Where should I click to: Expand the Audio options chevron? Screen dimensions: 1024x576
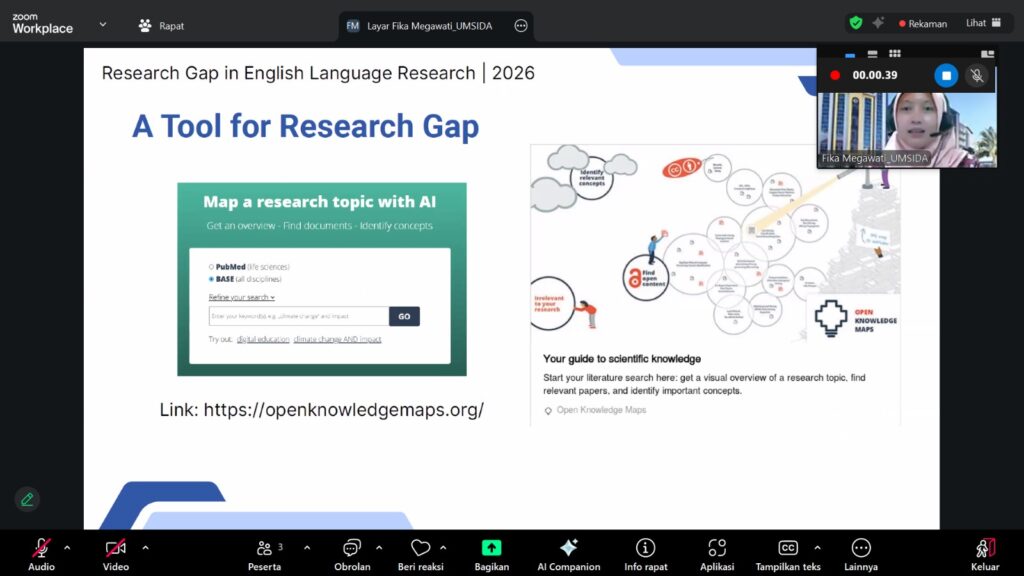pyautogui.click(x=66, y=549)
